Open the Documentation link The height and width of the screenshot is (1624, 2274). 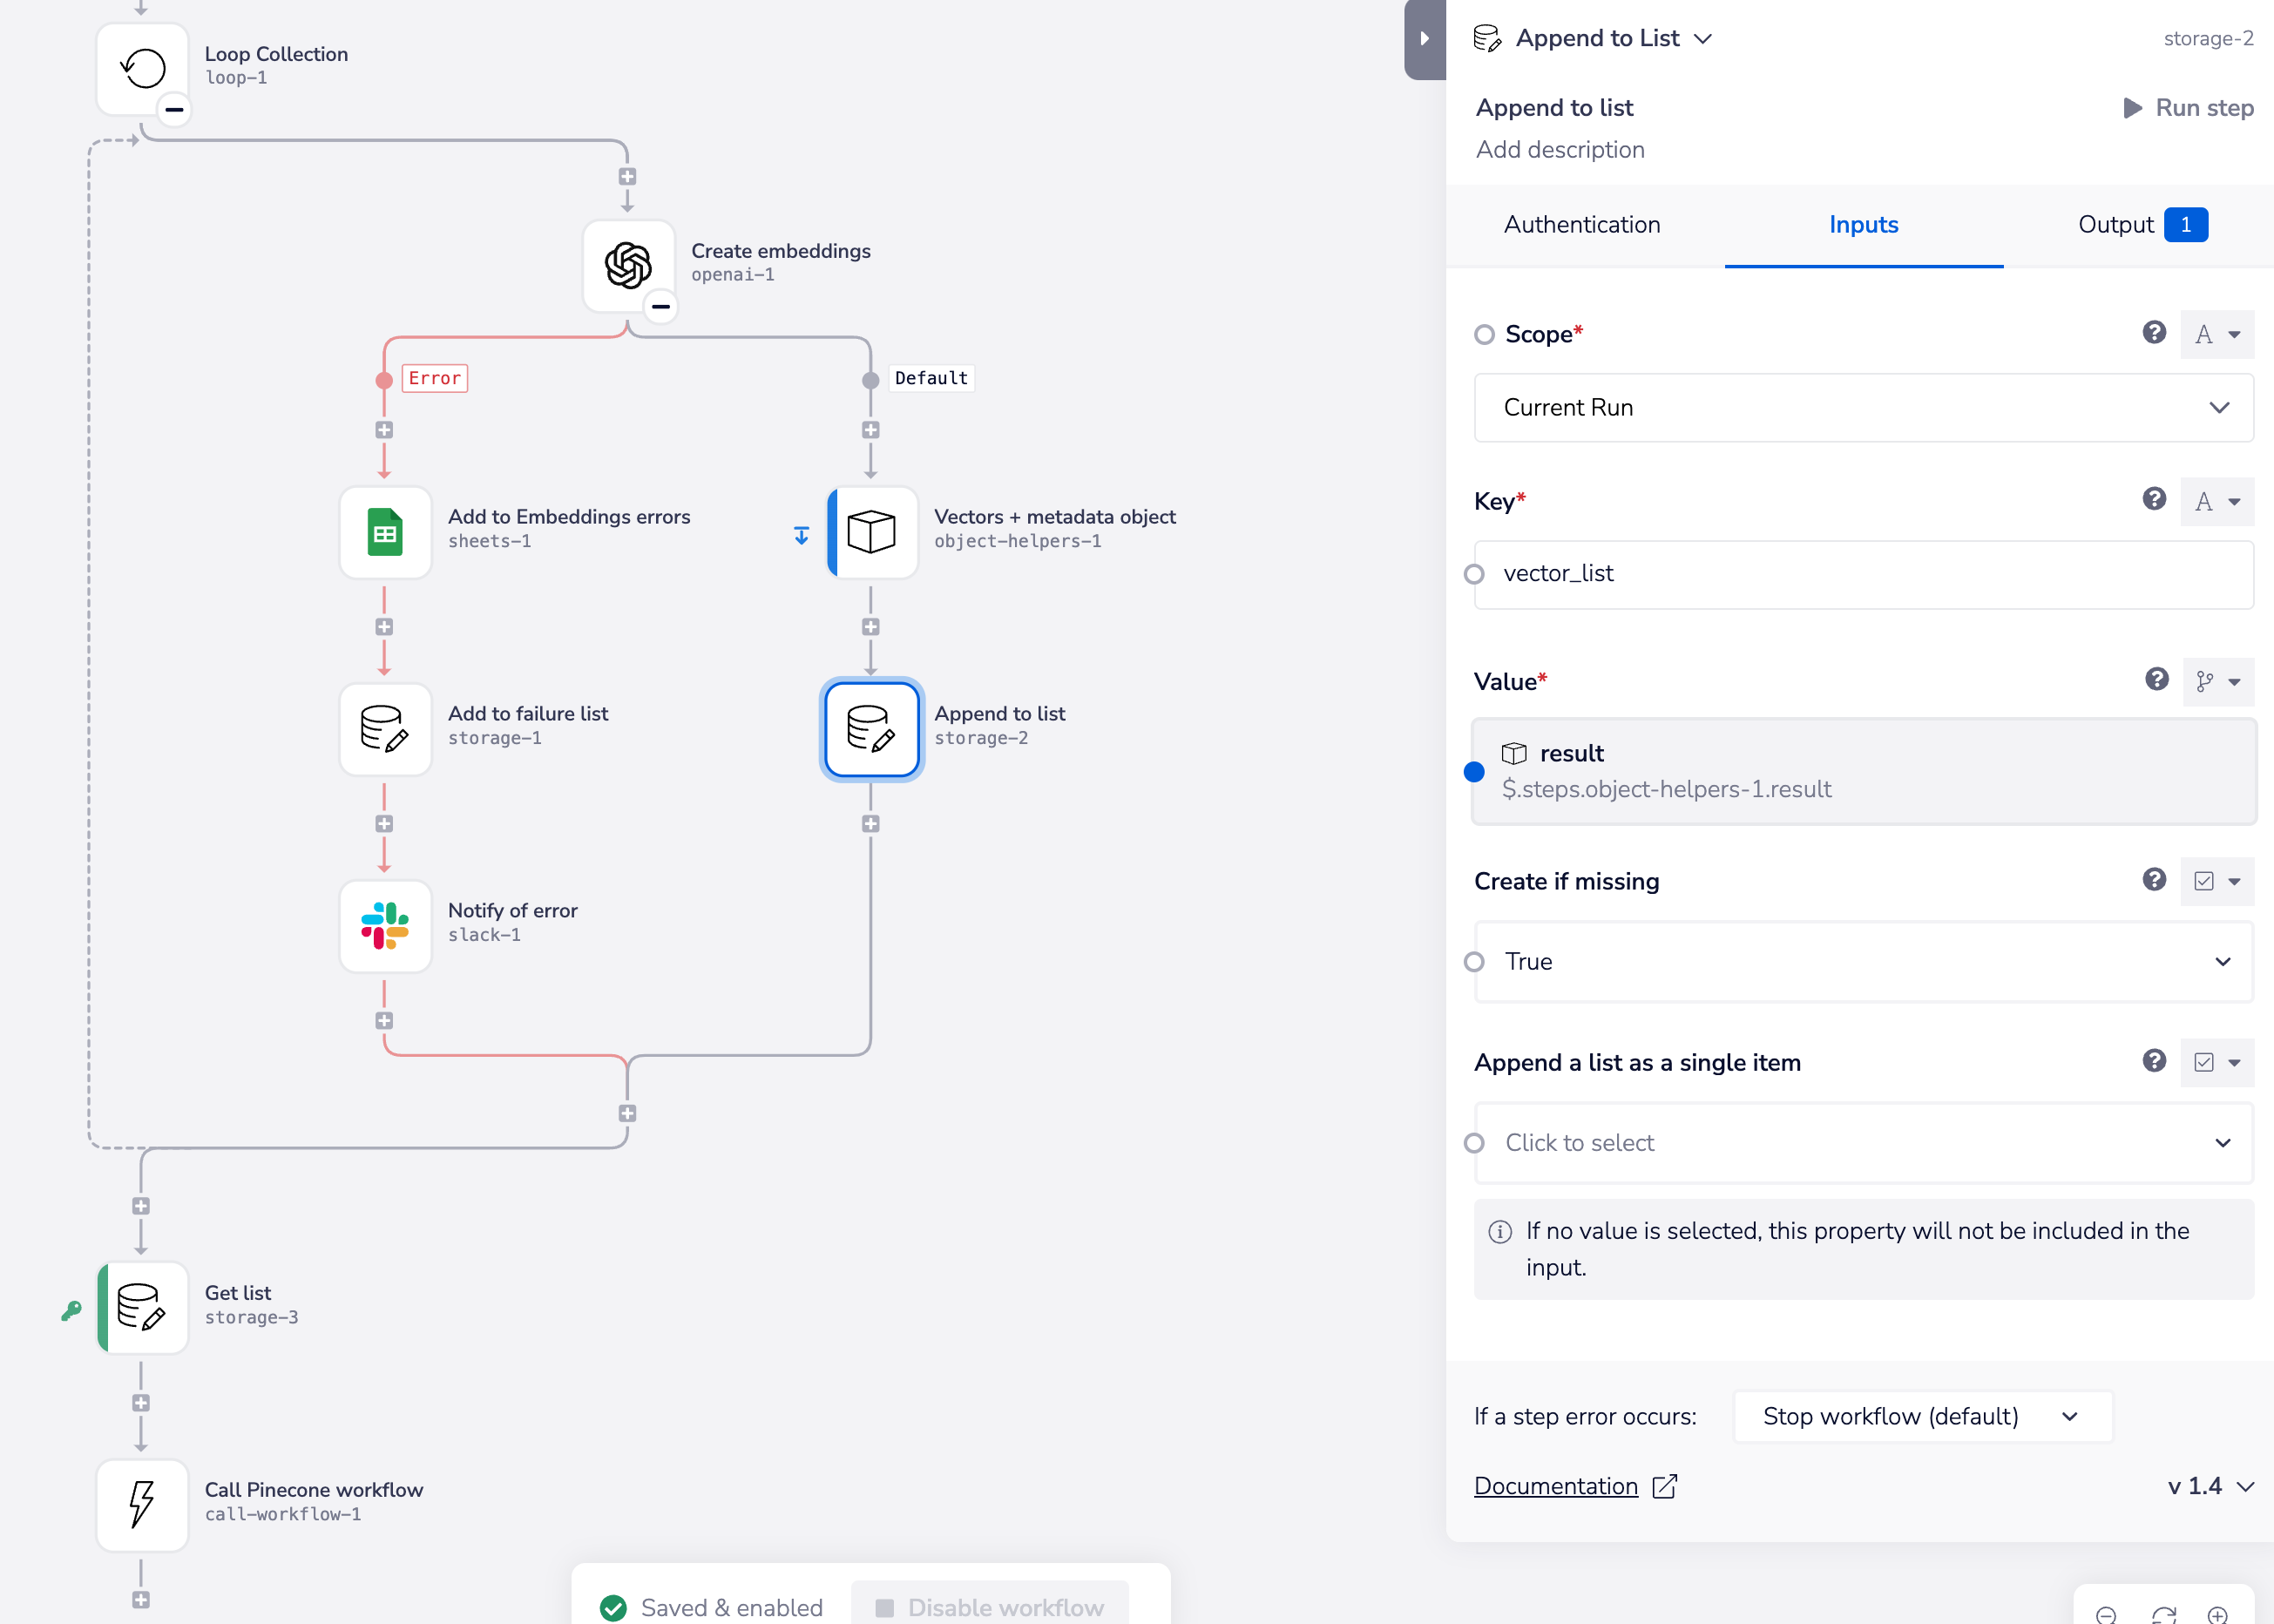[x=1555, y=1486]
